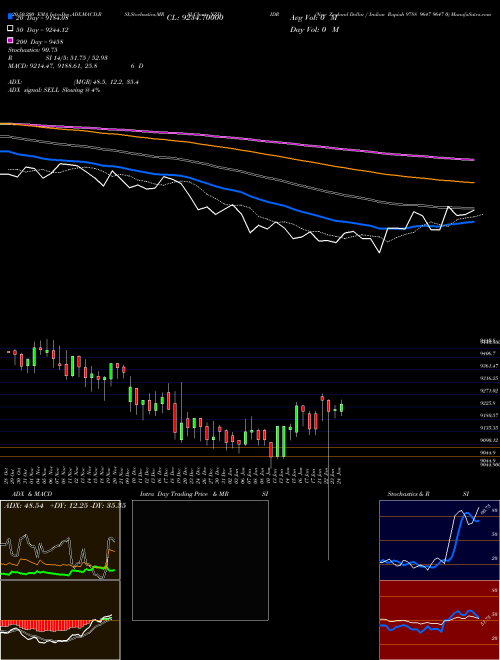The height and width of the screenshot is (660, 500).
Task: Click the 'ADX & MACD' panel title
Action: tap(32, 494)
